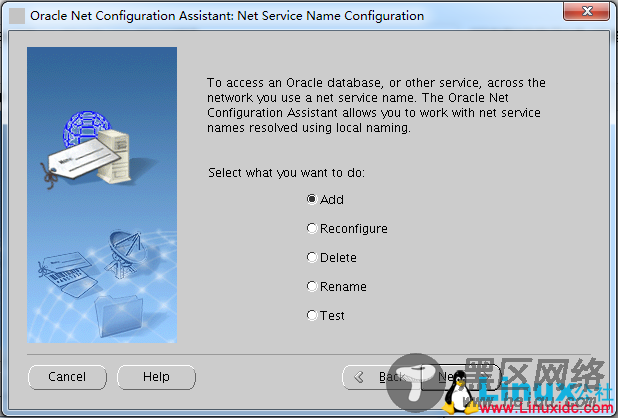Go Back to the previous step
Screen dimensions: 618x418
pyautogui.click(x=381, y=377)
